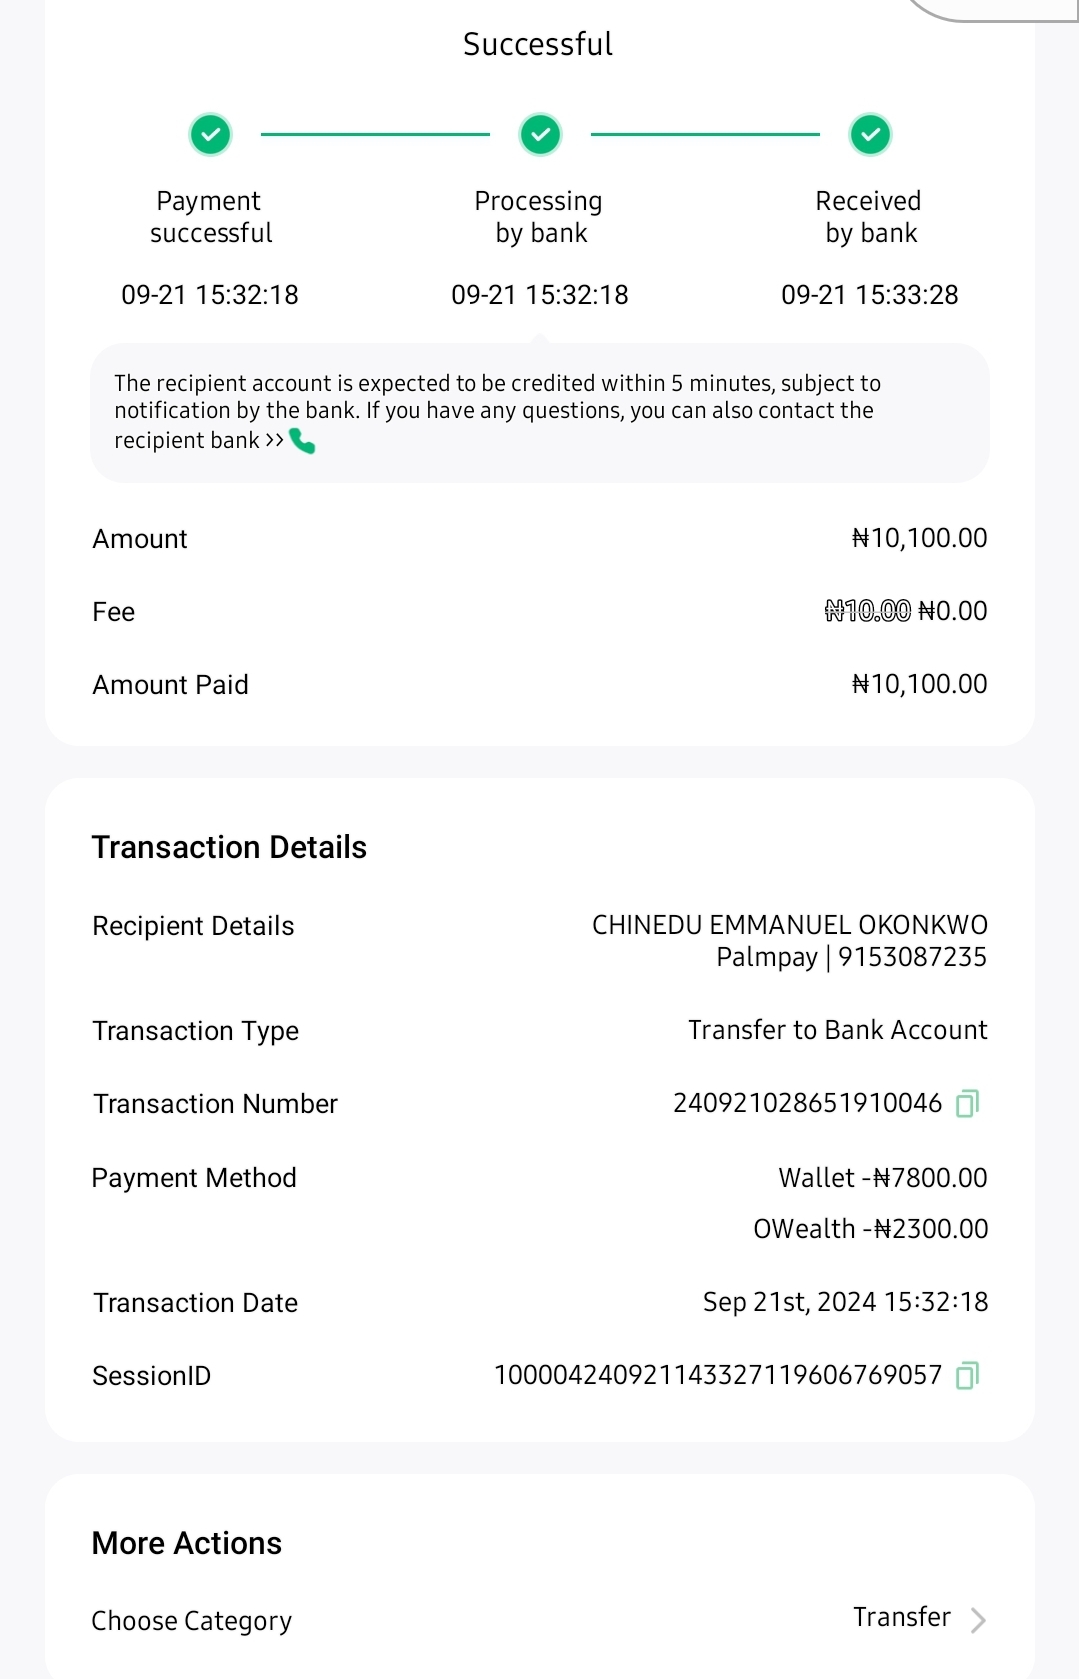Select the Choose Category row

pos(192,1620)
